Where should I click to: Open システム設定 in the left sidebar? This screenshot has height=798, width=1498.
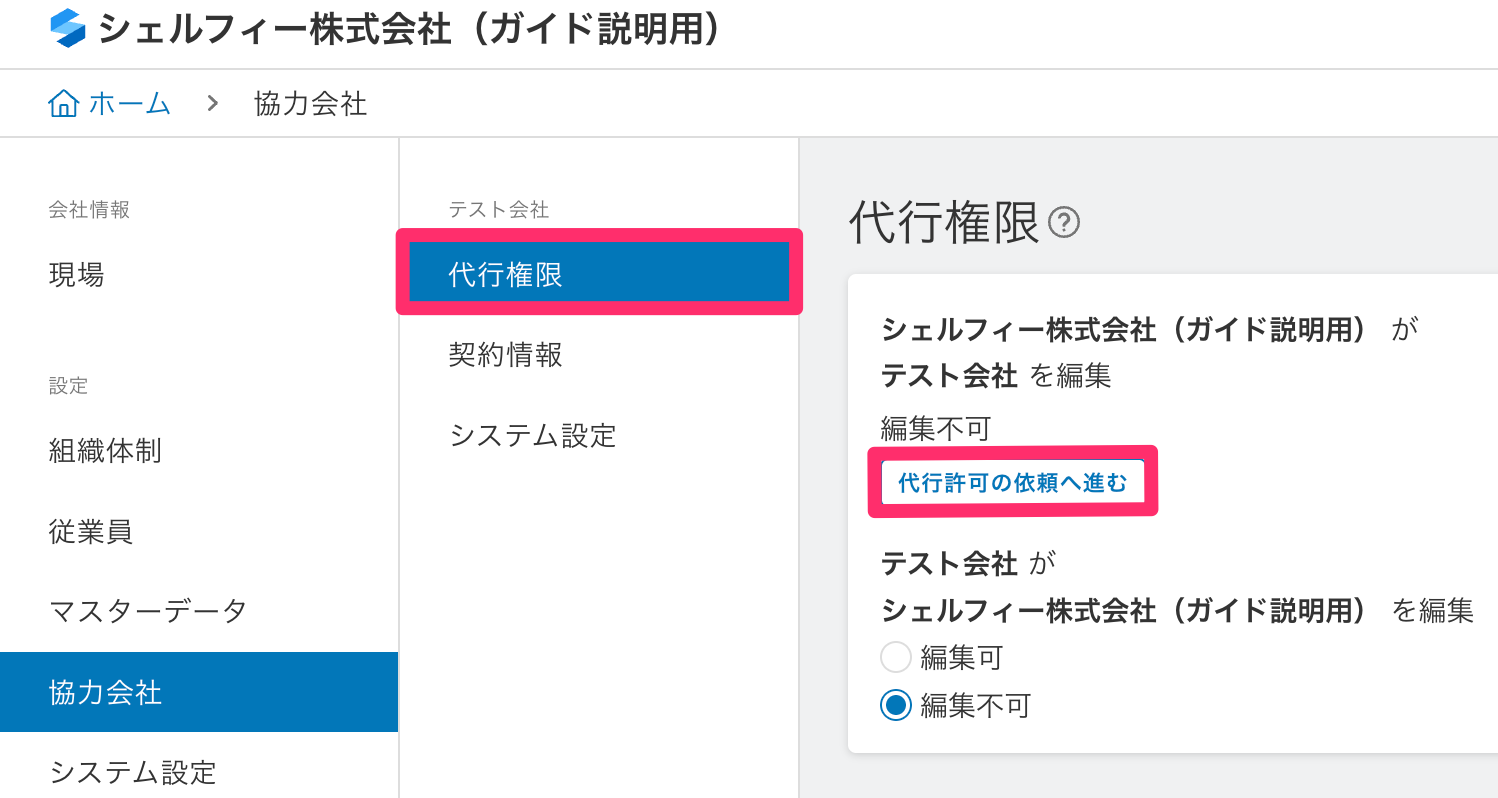click(133, 772)
